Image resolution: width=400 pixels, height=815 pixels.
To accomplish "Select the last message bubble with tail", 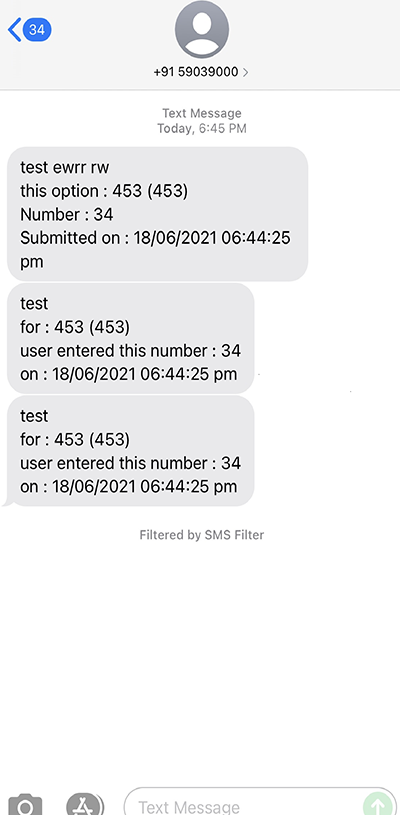I will (x=129, y=451).
